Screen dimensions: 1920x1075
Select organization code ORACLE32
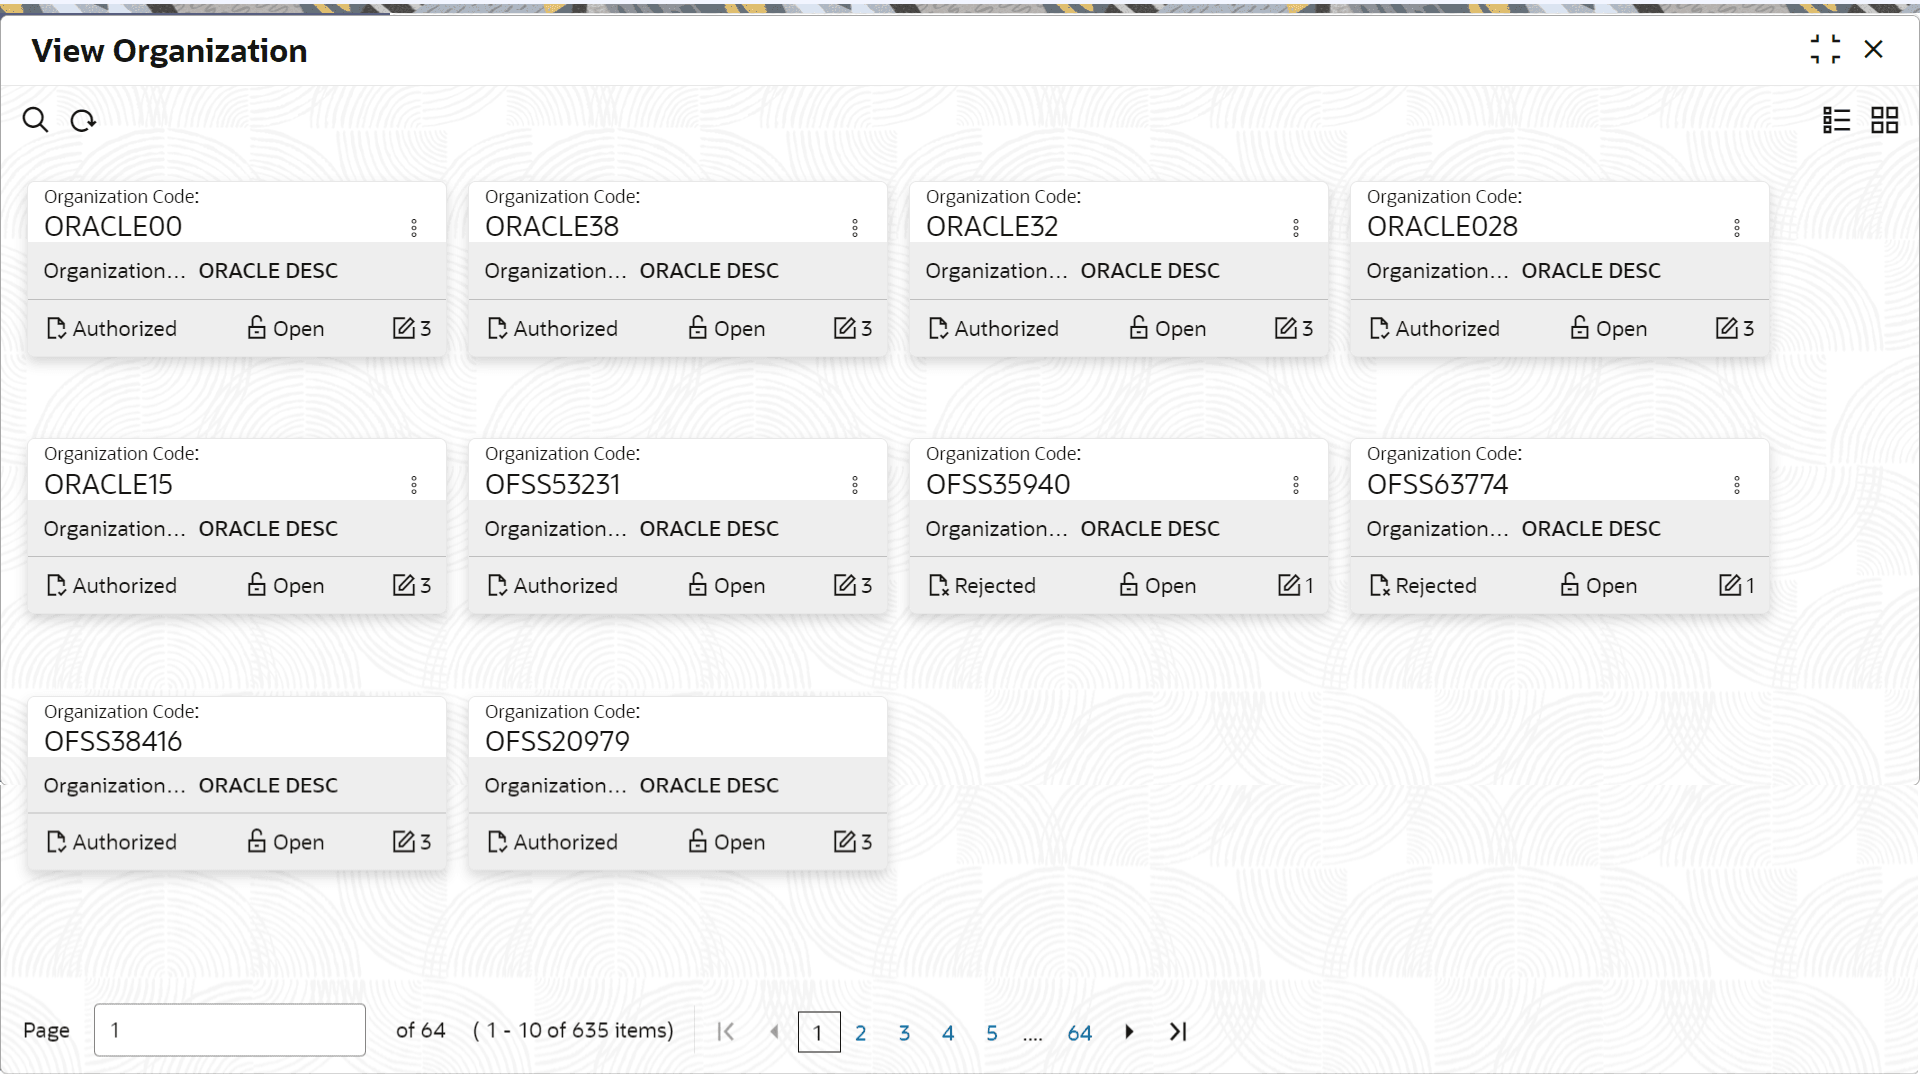point(992,227)
